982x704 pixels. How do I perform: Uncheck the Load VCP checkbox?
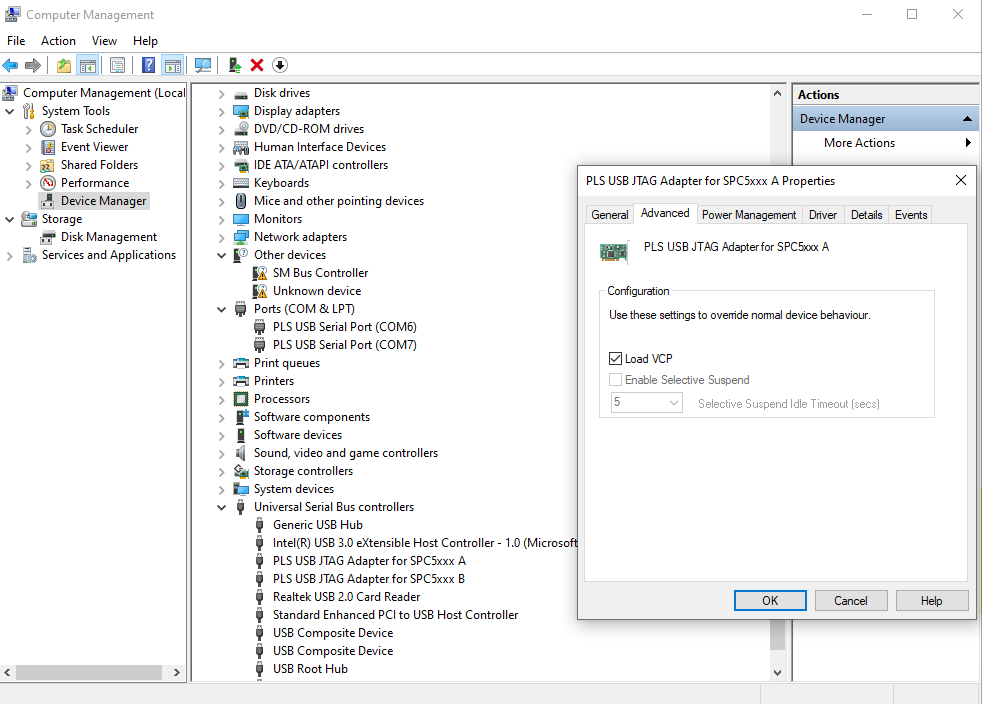(617, 358)
